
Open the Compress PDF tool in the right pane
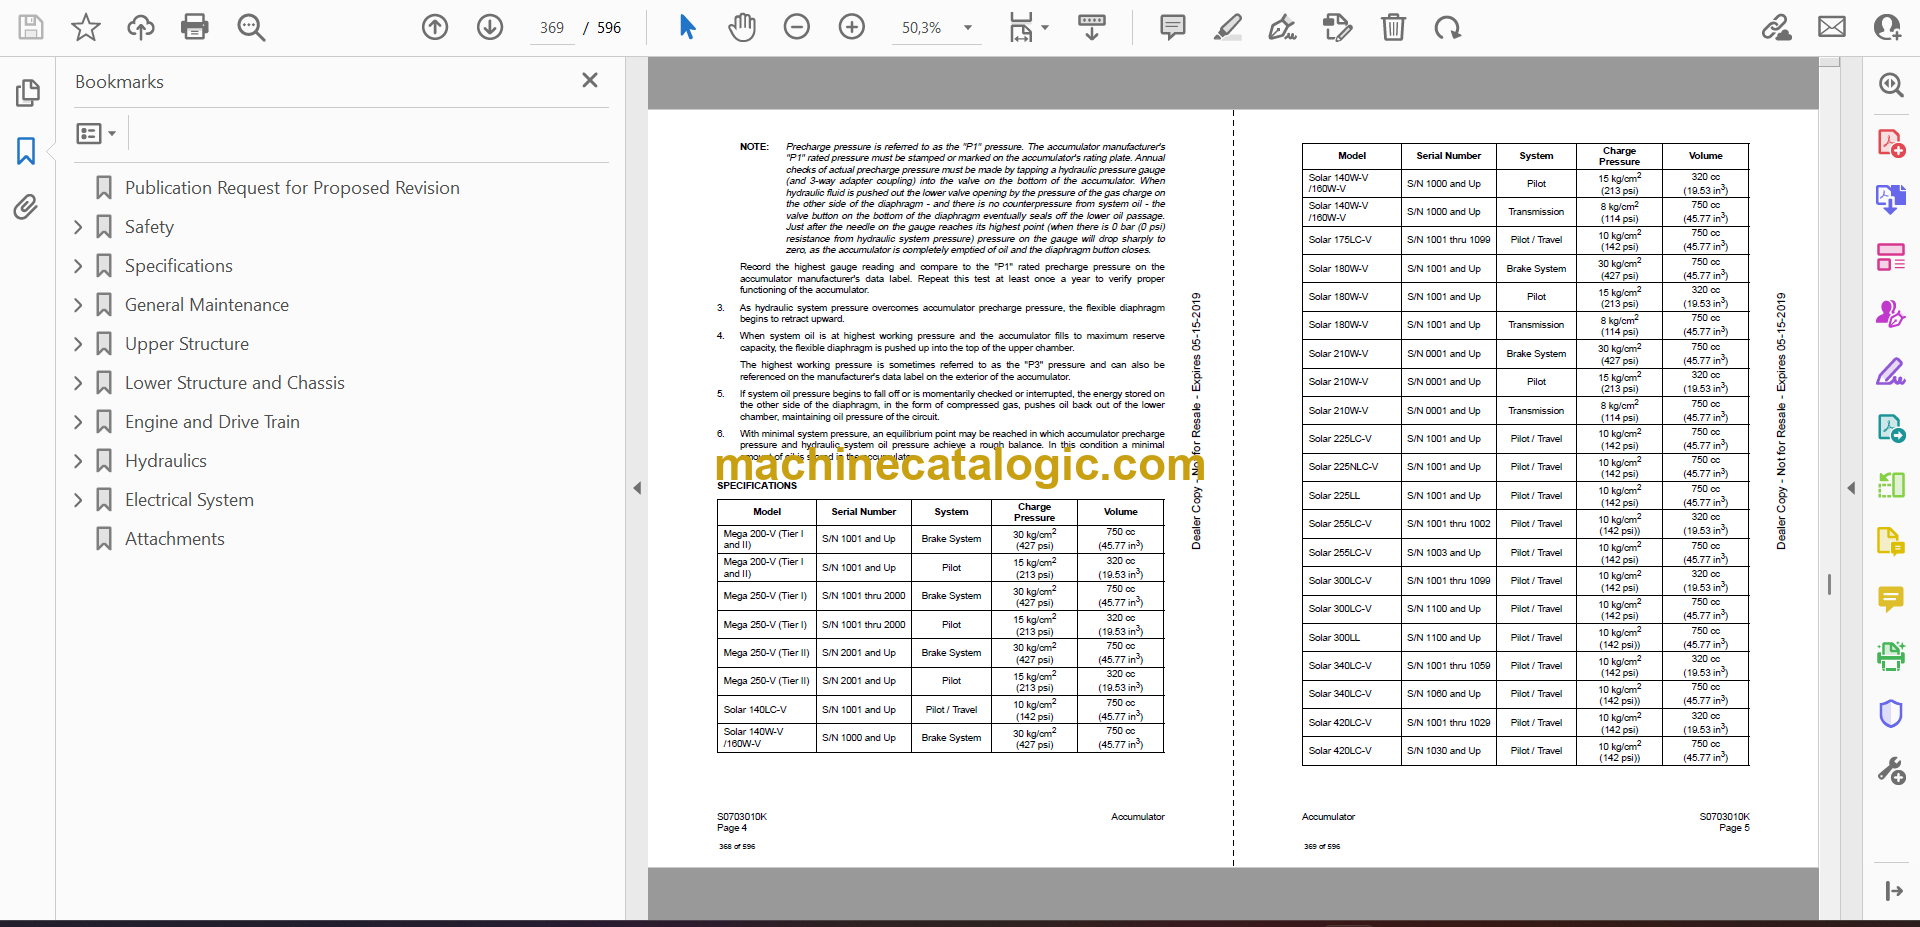point(1890,485)
